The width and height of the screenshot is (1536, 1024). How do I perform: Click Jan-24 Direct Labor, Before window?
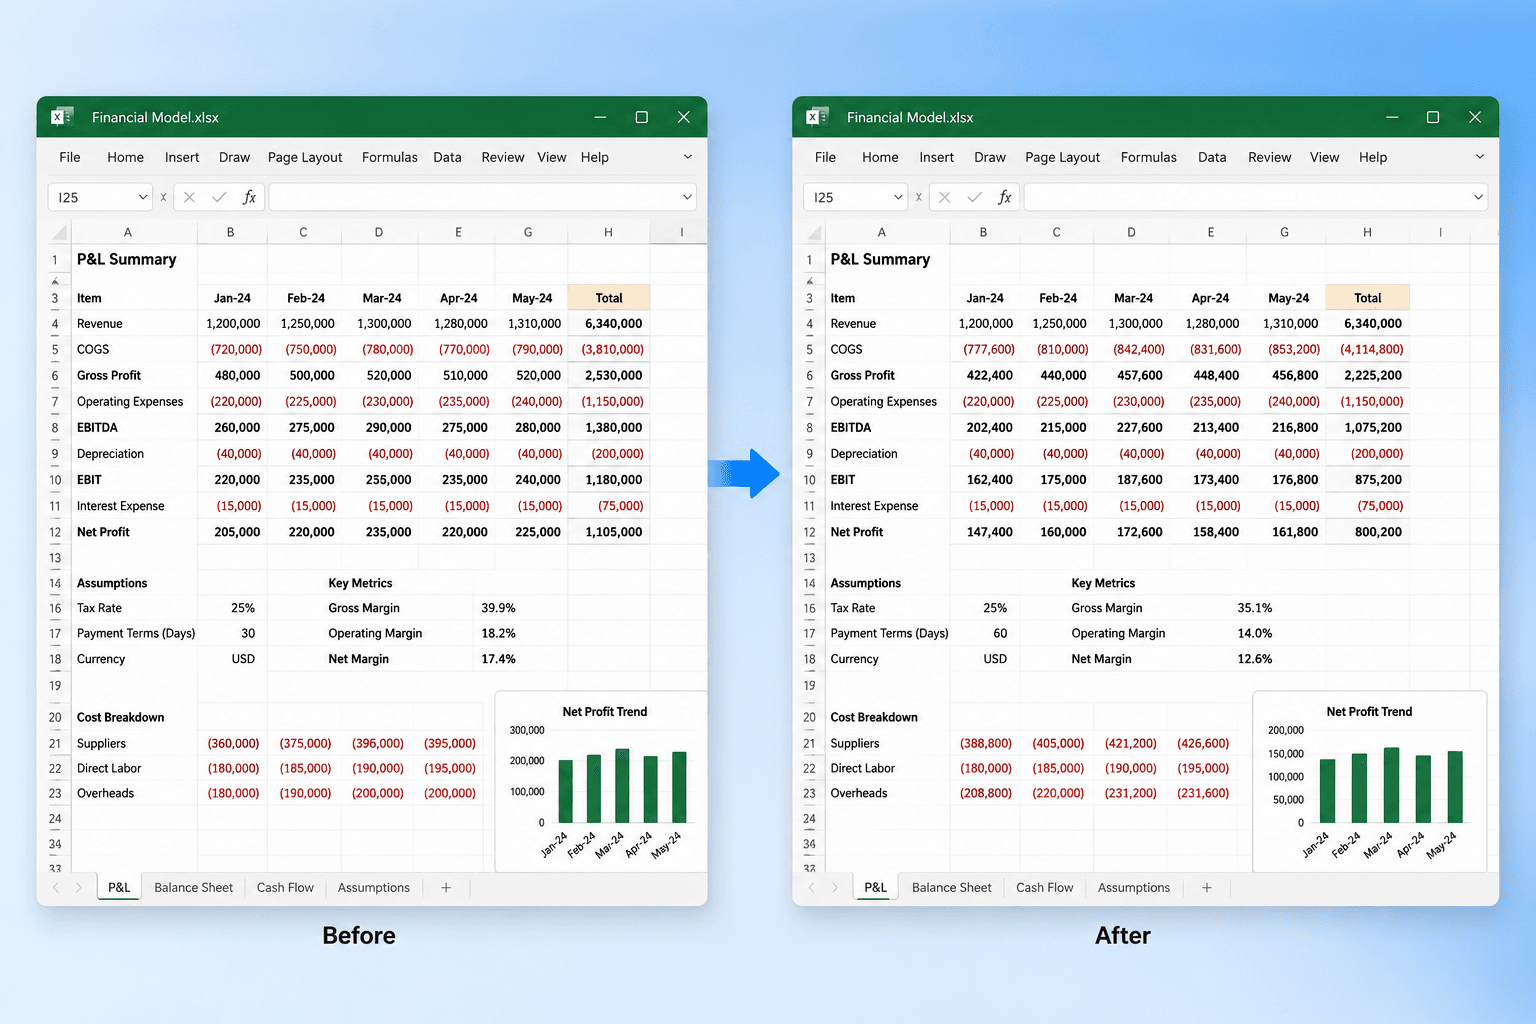232,769
